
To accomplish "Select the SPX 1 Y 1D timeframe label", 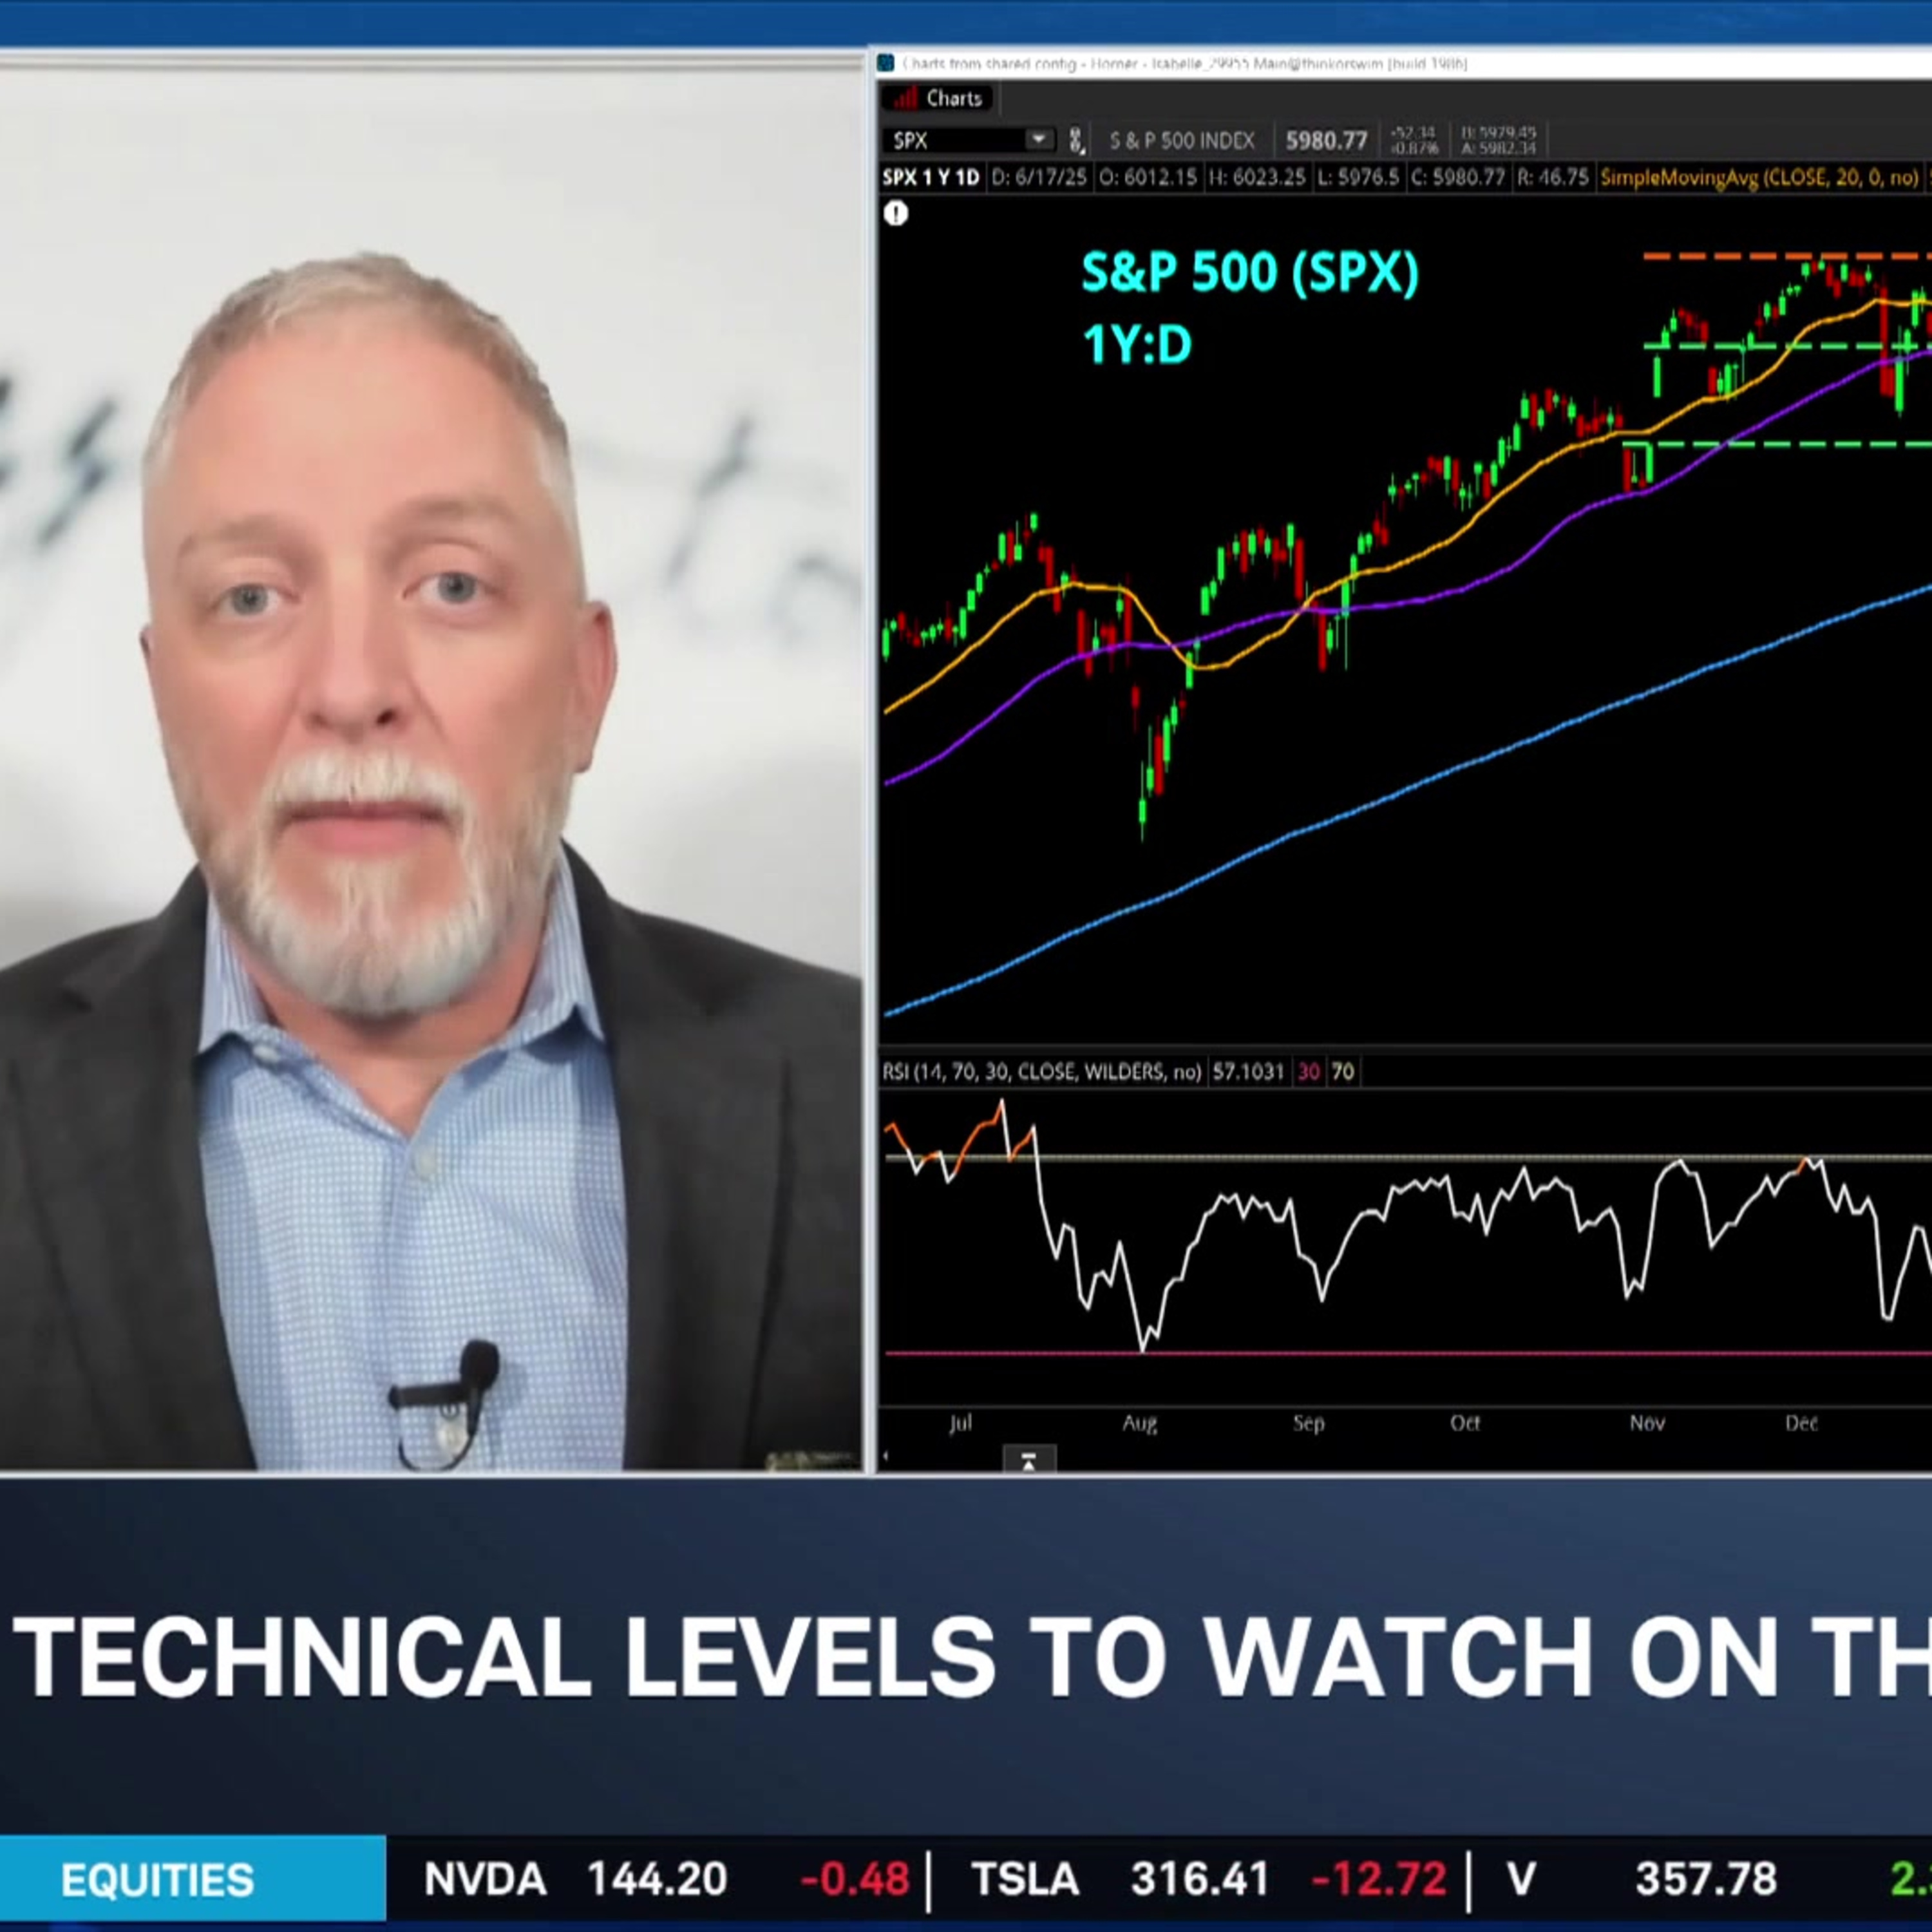I will pyautogui.click(x=930, y=178).
